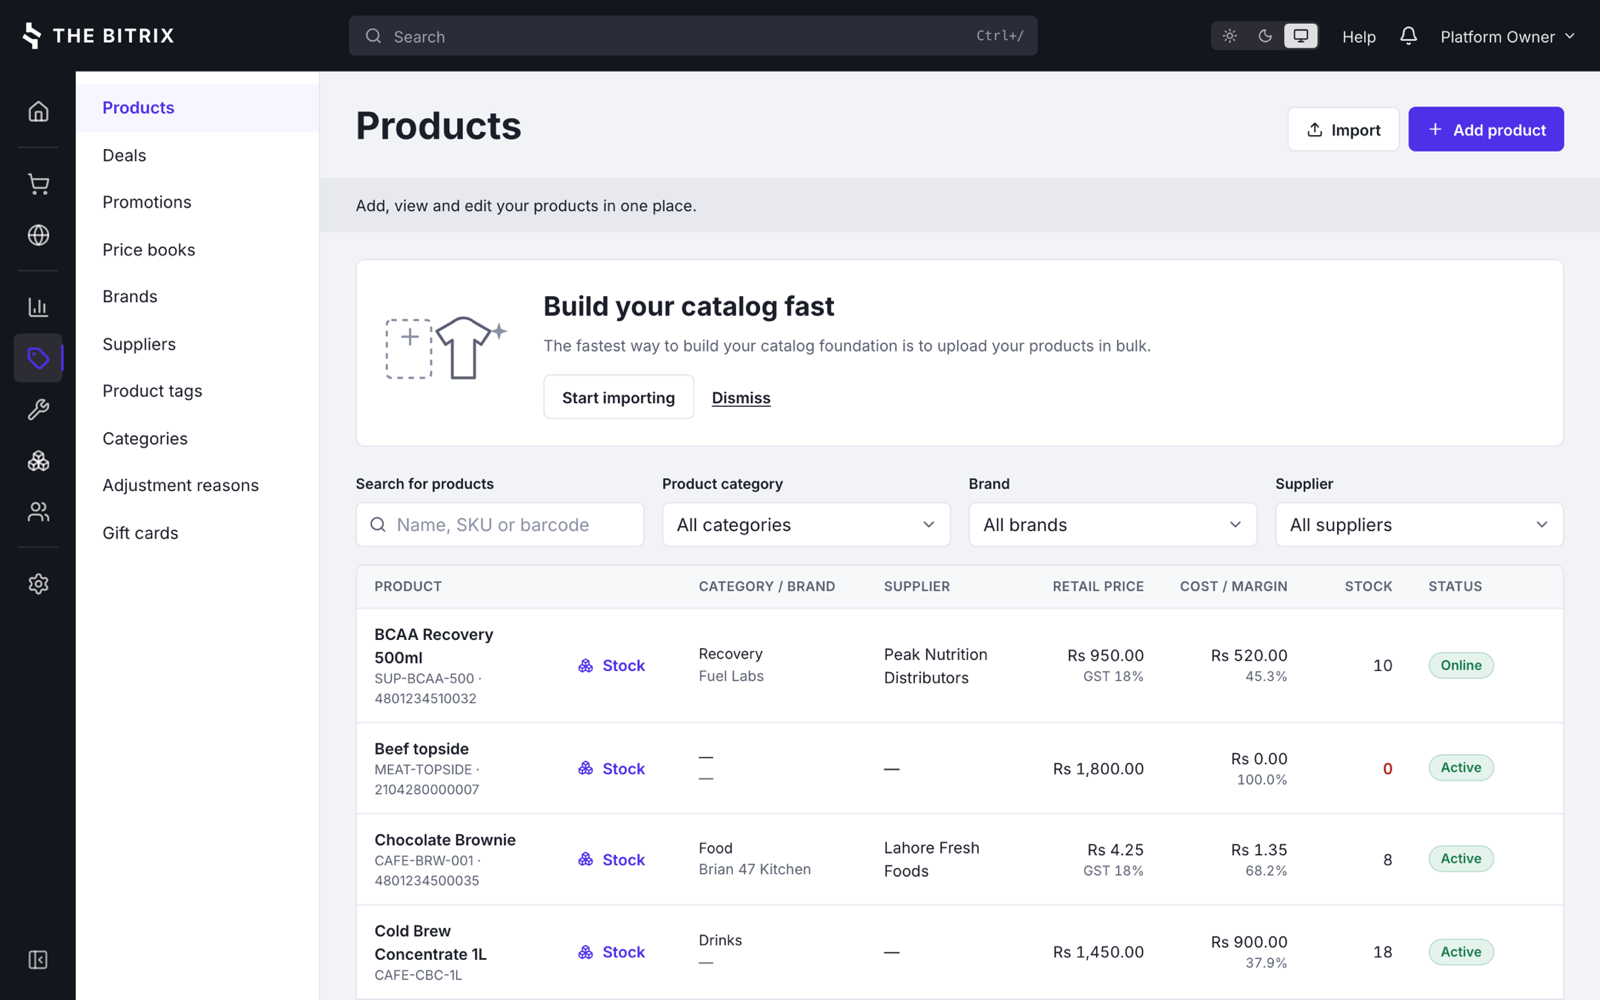Click the catalog t-shirt illustration
This screenshot has width=1600, height=1000.
pos(446,348)
